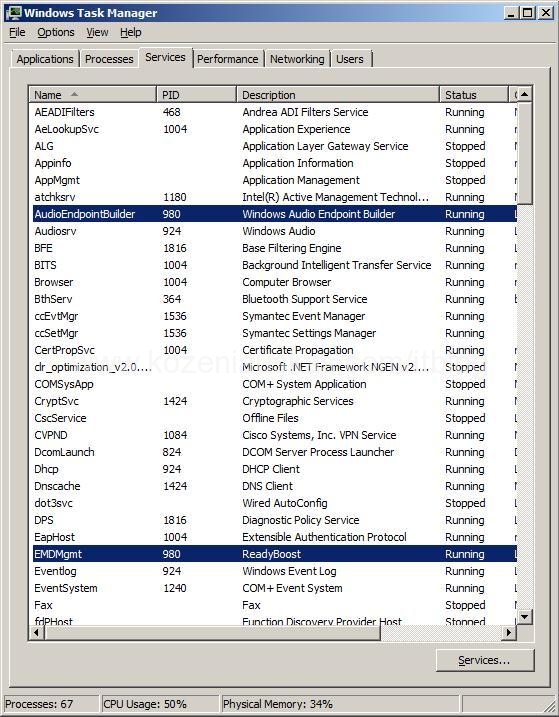Click the vertical scrollbar thumb
Image resolution: width=559 pixels, height=717 pixels.
tap(524, 154)
